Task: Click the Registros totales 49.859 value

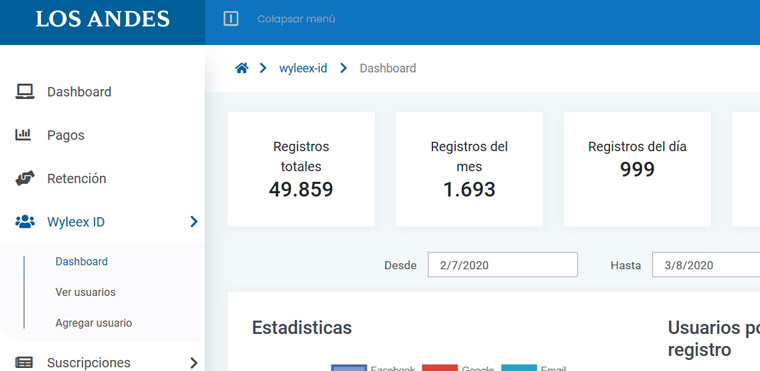Action: (x=301, y=190)
